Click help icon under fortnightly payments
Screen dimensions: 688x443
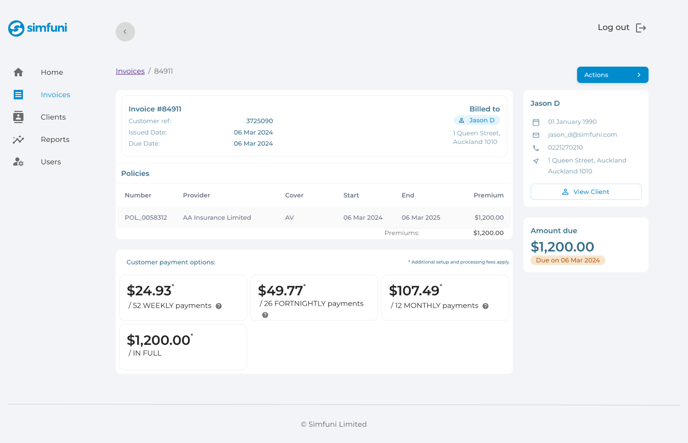265,315
